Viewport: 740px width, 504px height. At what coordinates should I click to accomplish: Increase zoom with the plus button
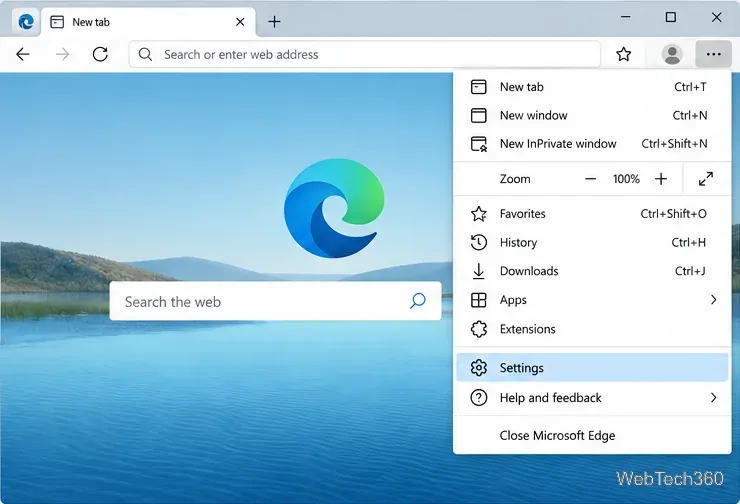661,179
